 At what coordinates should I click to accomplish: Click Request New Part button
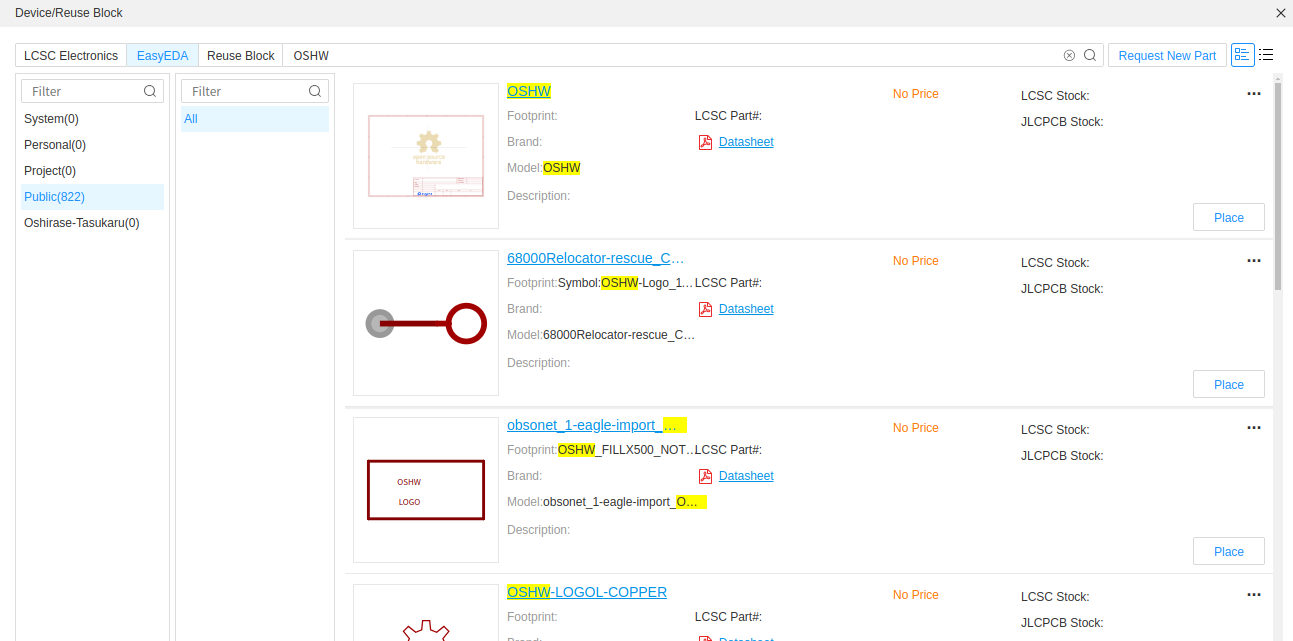point(1167,55)
